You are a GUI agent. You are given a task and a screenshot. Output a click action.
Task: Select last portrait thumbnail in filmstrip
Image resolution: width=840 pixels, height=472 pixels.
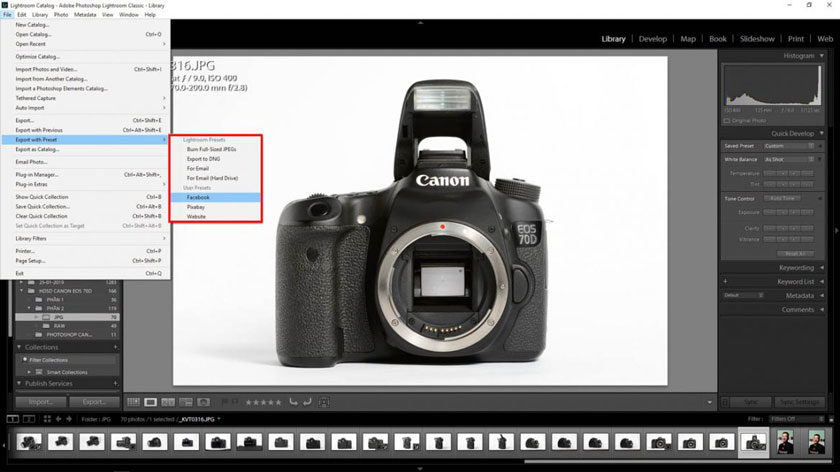(816, 442)
